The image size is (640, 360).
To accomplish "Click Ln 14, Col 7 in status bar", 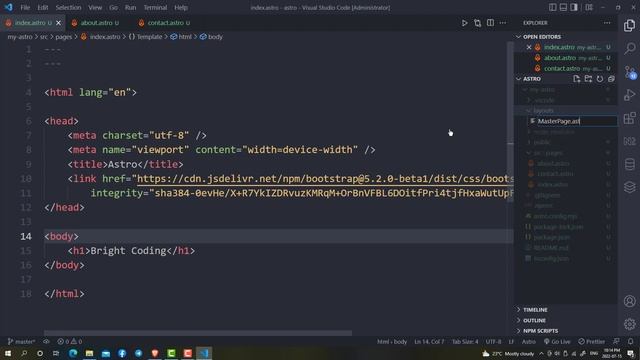I will tap(429, 342).
